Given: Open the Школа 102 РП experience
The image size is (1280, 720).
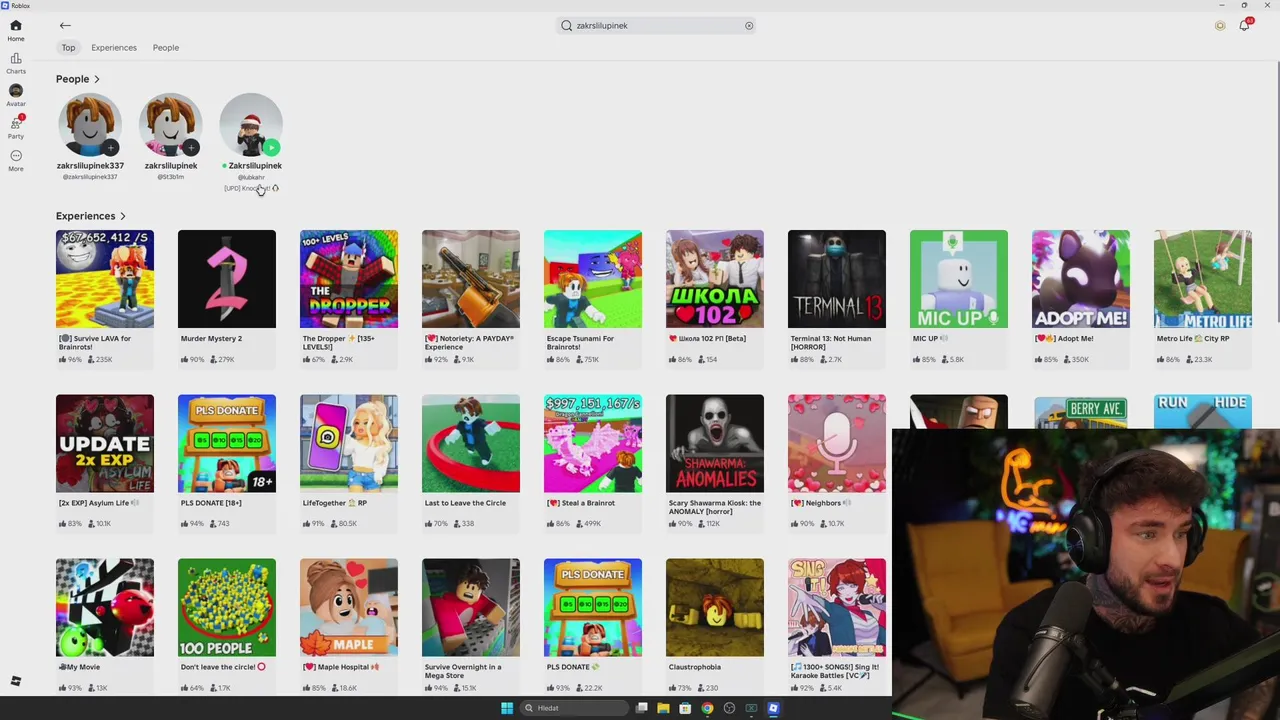Looking at the screenshot, I should (715, 279).
